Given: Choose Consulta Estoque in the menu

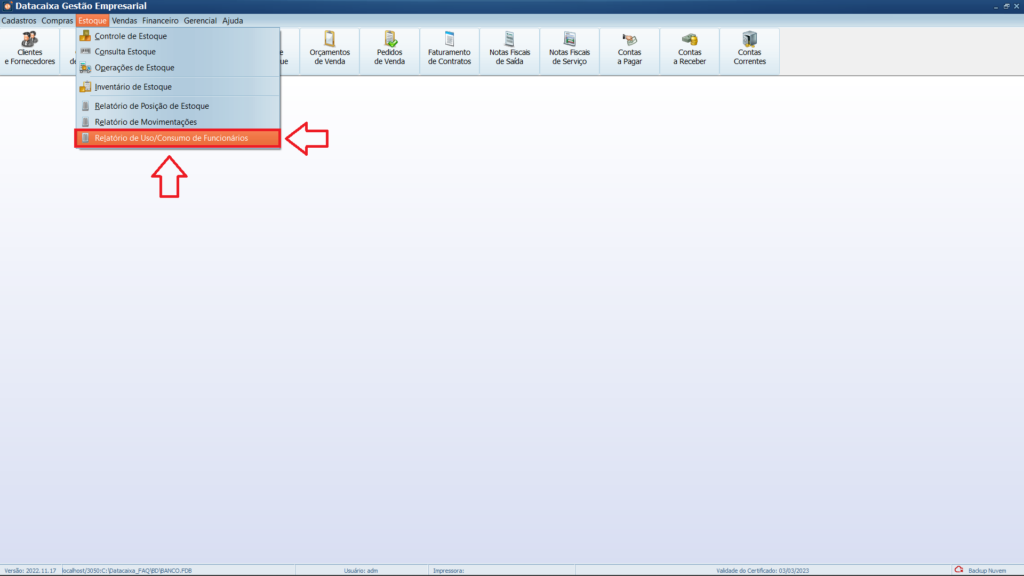Looking at the screenshot, I should point(125,52).
